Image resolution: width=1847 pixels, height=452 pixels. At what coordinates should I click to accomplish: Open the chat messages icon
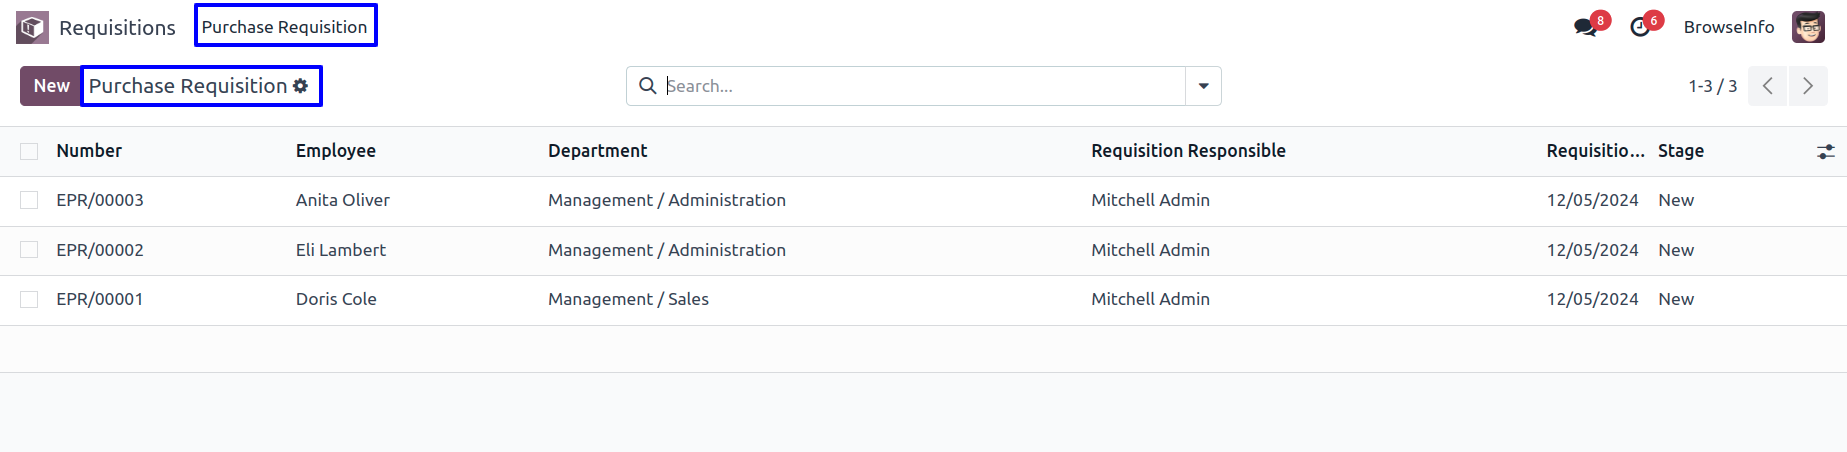pos(1585,27)
